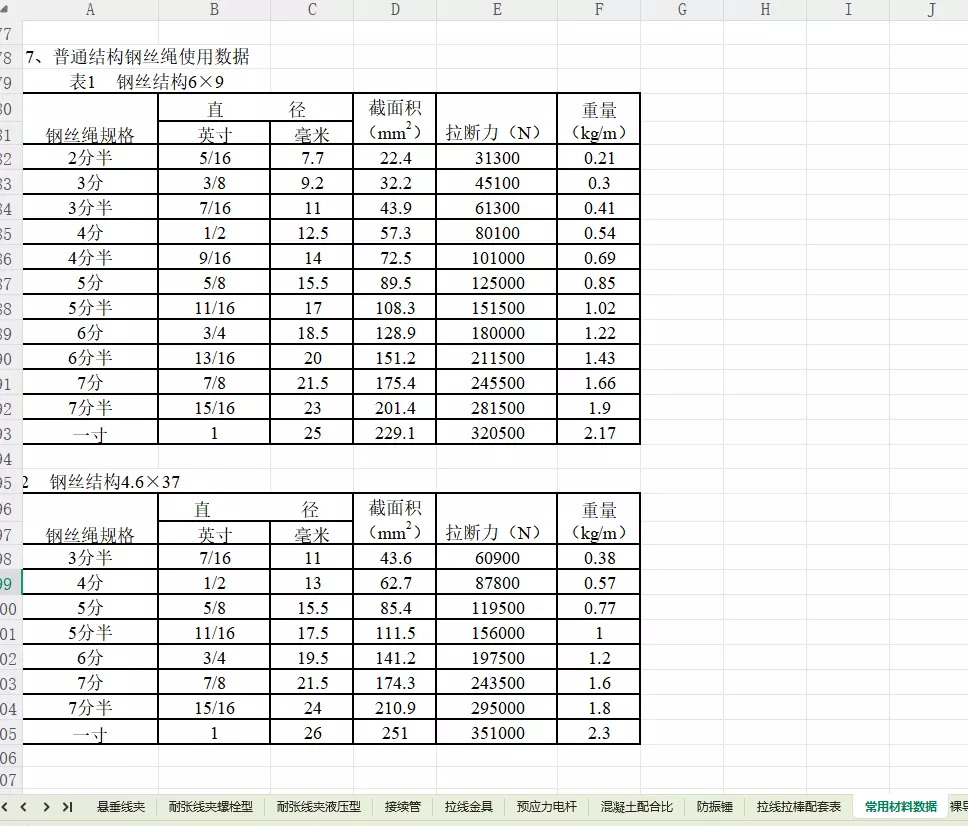This screenshot has height=826, width=968.
Task: Click the next sheet arrow
Action: coord(45,806)
